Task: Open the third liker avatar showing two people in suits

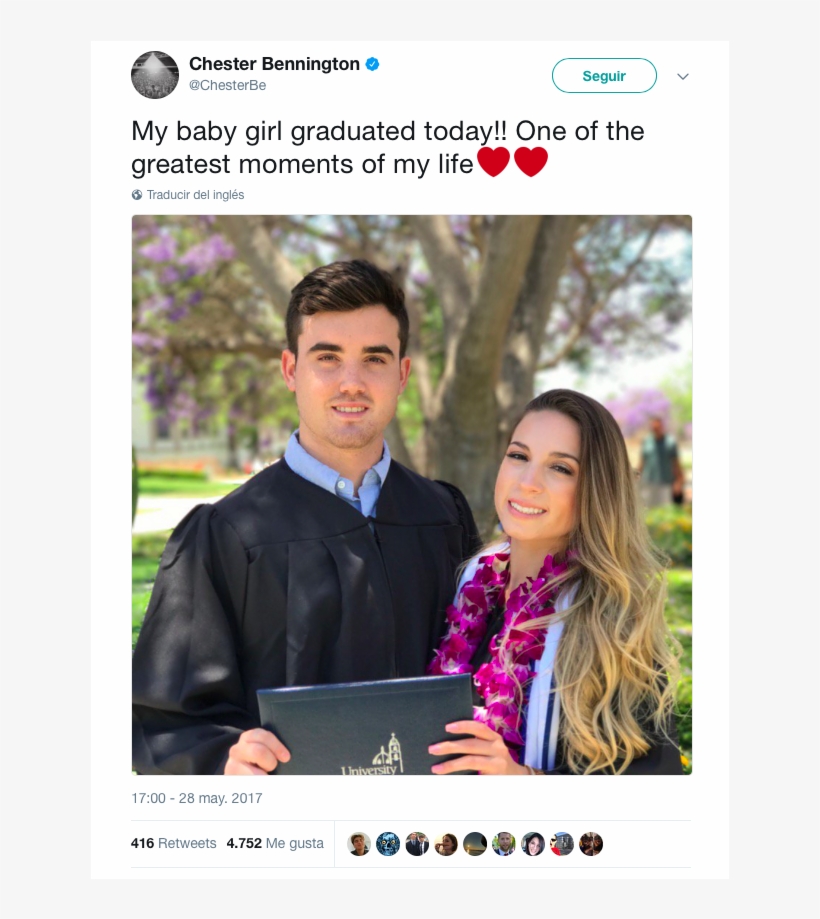Action: point(417,844)
